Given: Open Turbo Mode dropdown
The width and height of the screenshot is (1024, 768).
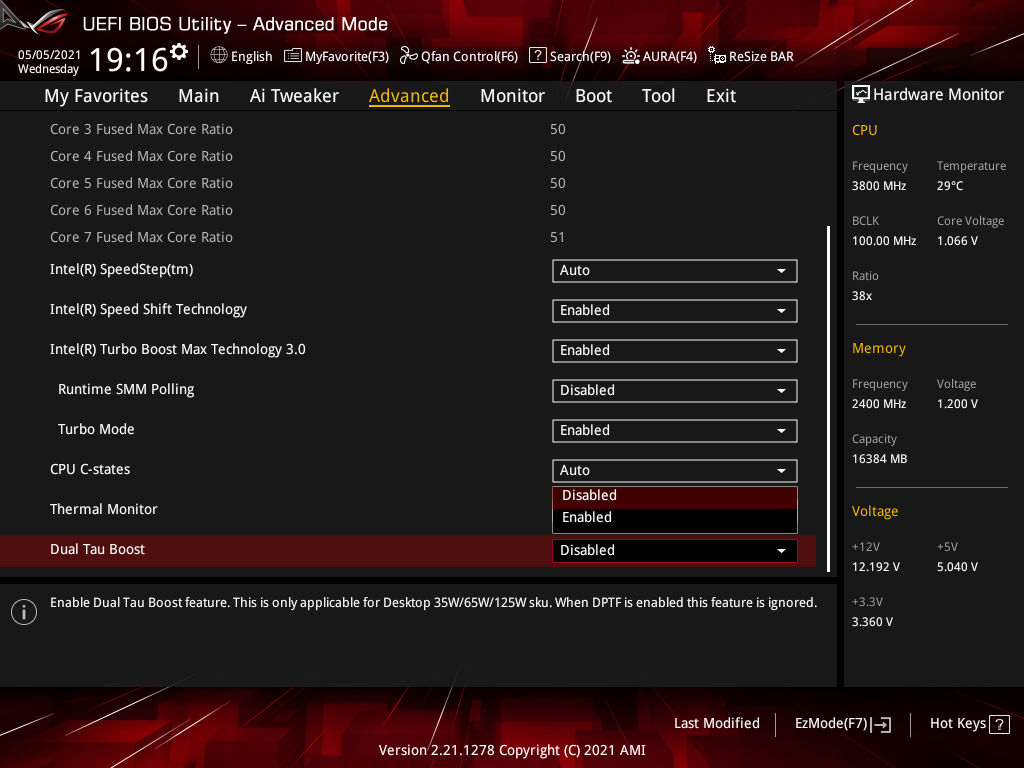Looking at the screenshot, I should coord(675,430).
